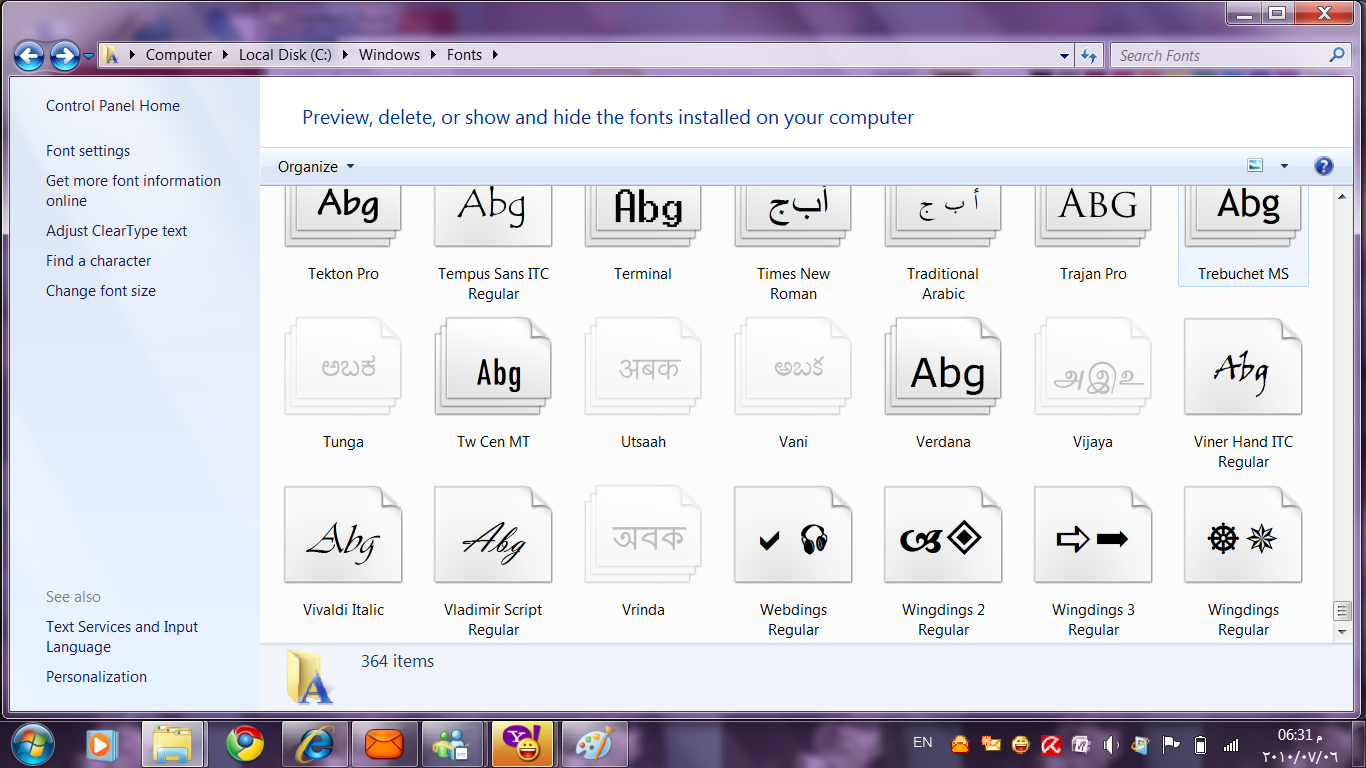The height and width of the screenshot is (768, 1366).
Task: Select the Trajan Pro font icon
Action: [x=1093, y=217]
